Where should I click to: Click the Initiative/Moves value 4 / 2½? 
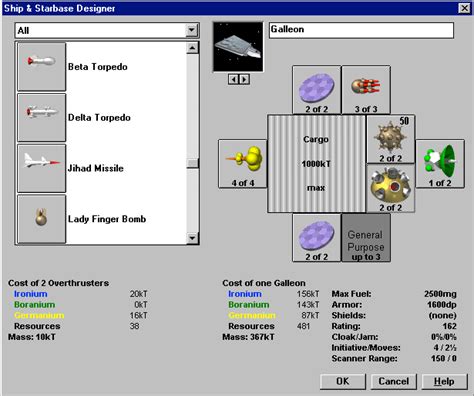click(x=445, y=348)
